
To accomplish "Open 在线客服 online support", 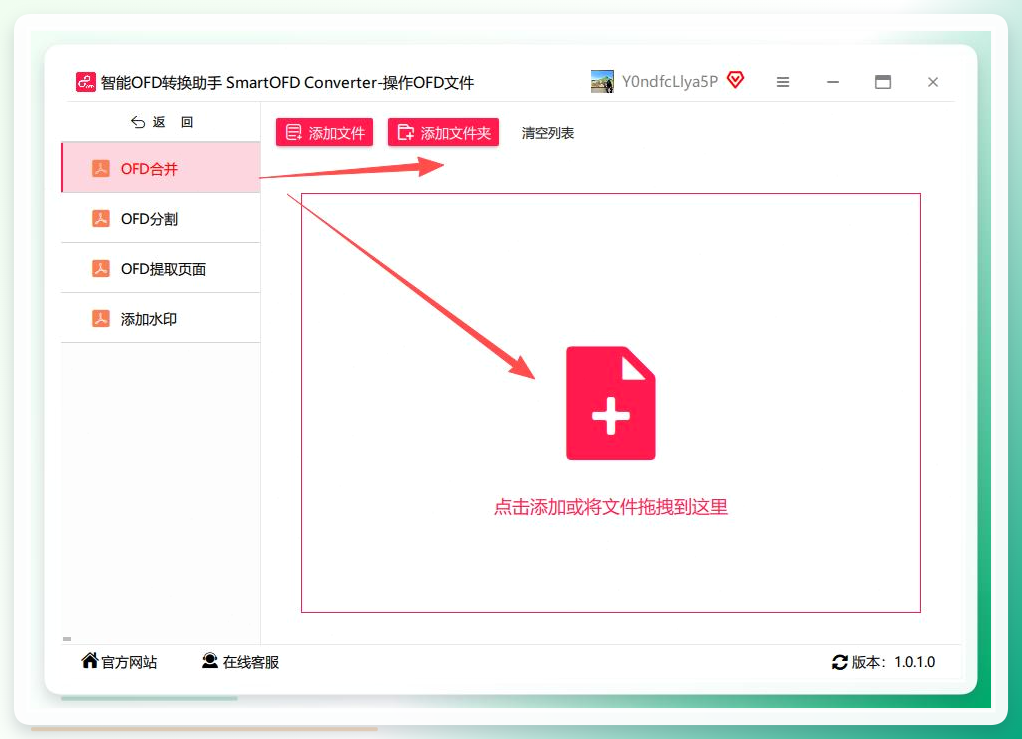I will [x=251, y=662].
